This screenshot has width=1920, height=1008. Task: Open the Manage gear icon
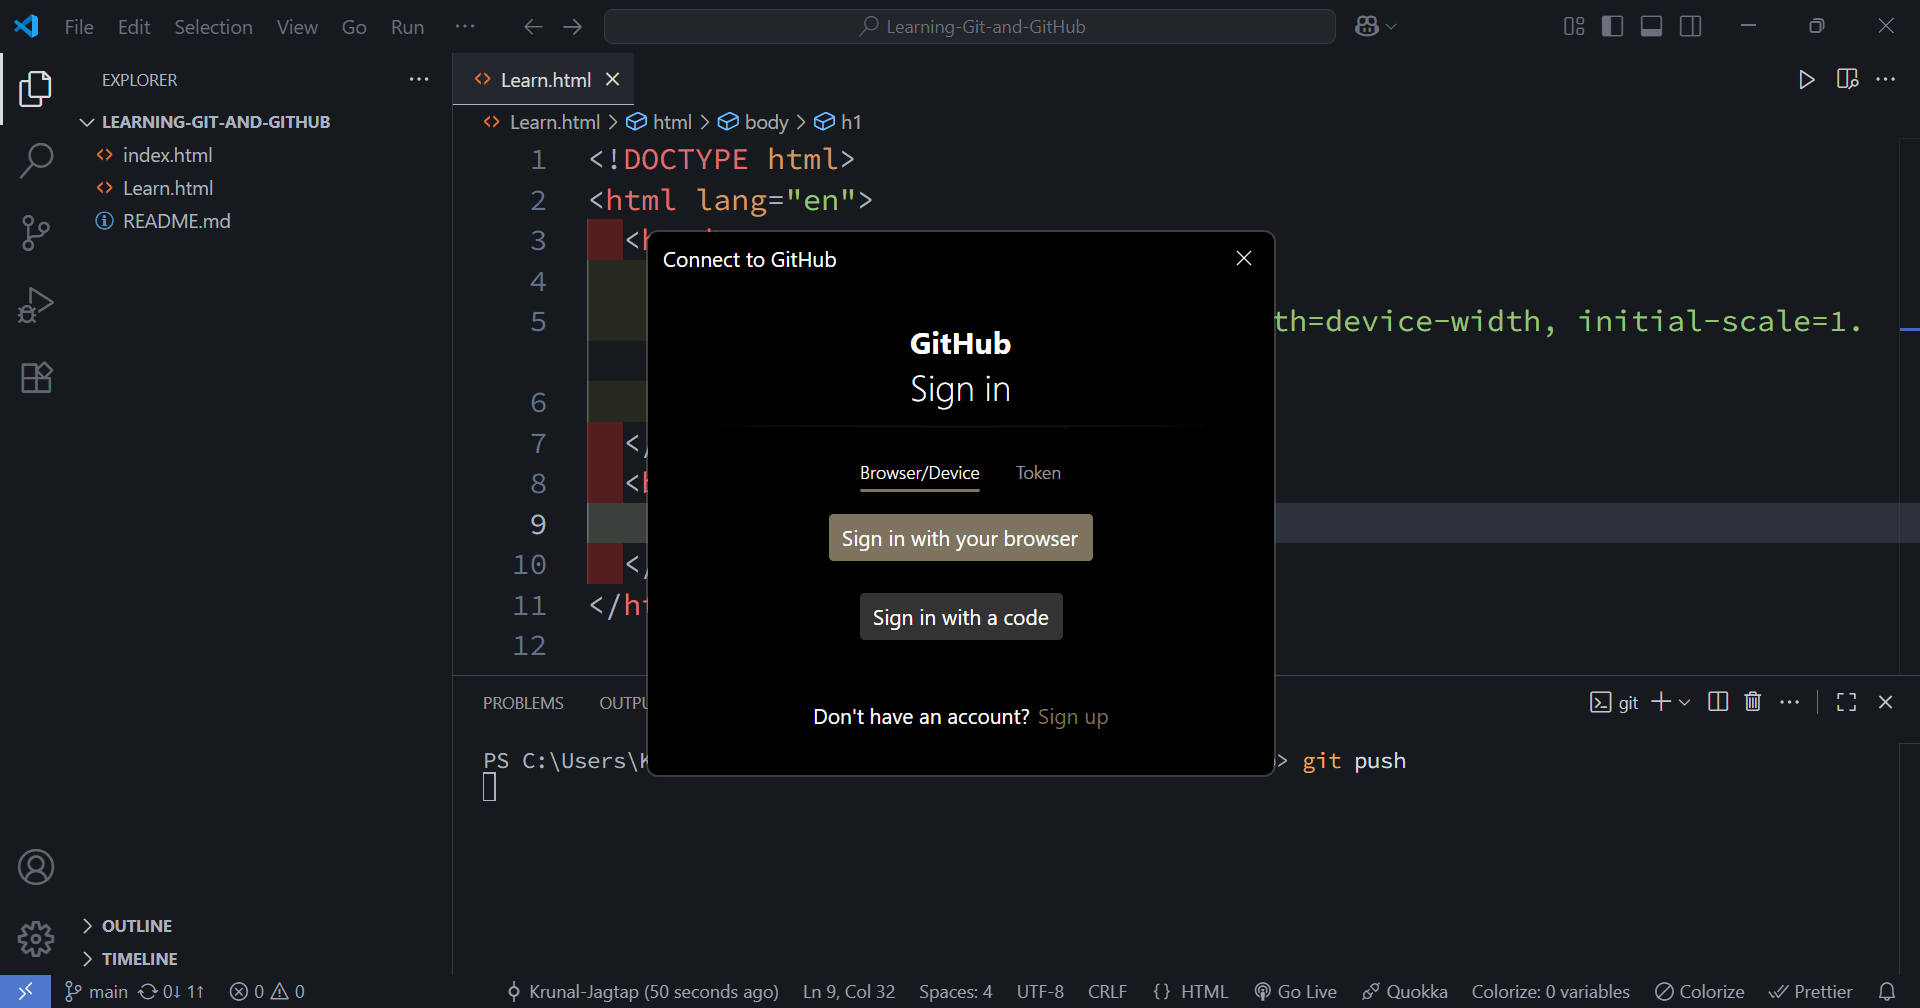pos(36,939)
